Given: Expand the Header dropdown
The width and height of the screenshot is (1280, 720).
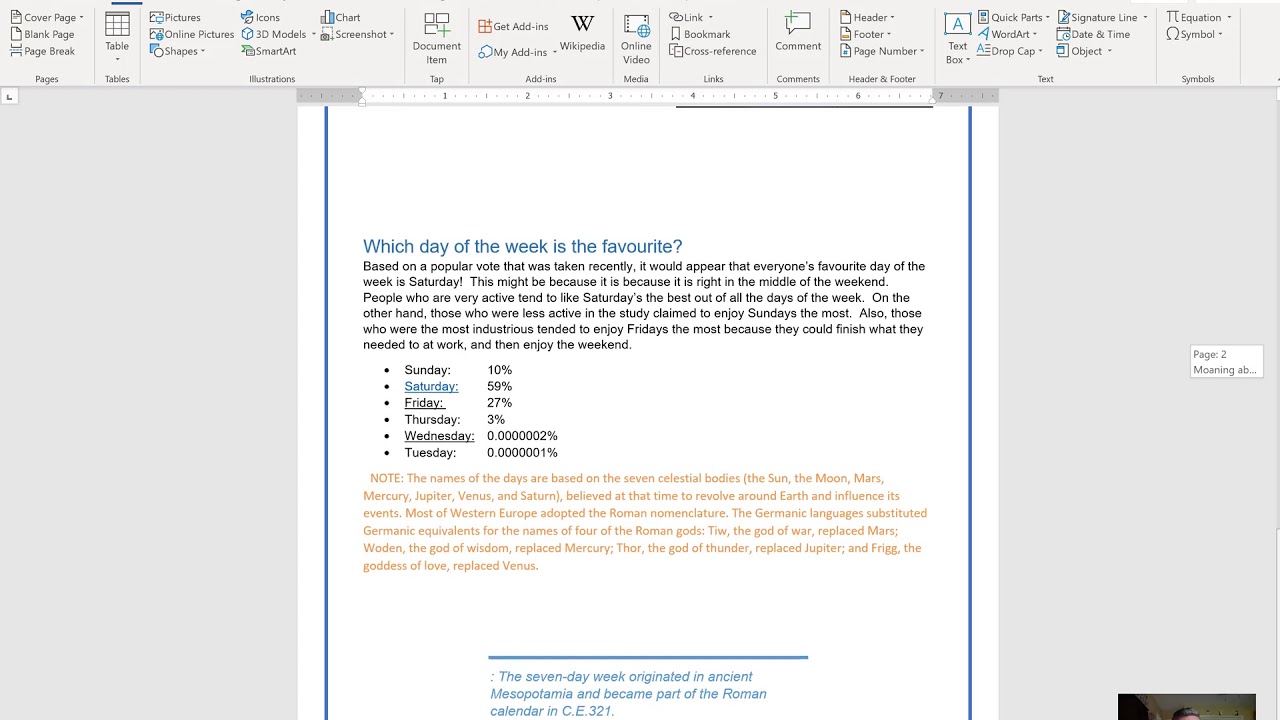Looking at the screenshot, I should (x=892, y=17).
